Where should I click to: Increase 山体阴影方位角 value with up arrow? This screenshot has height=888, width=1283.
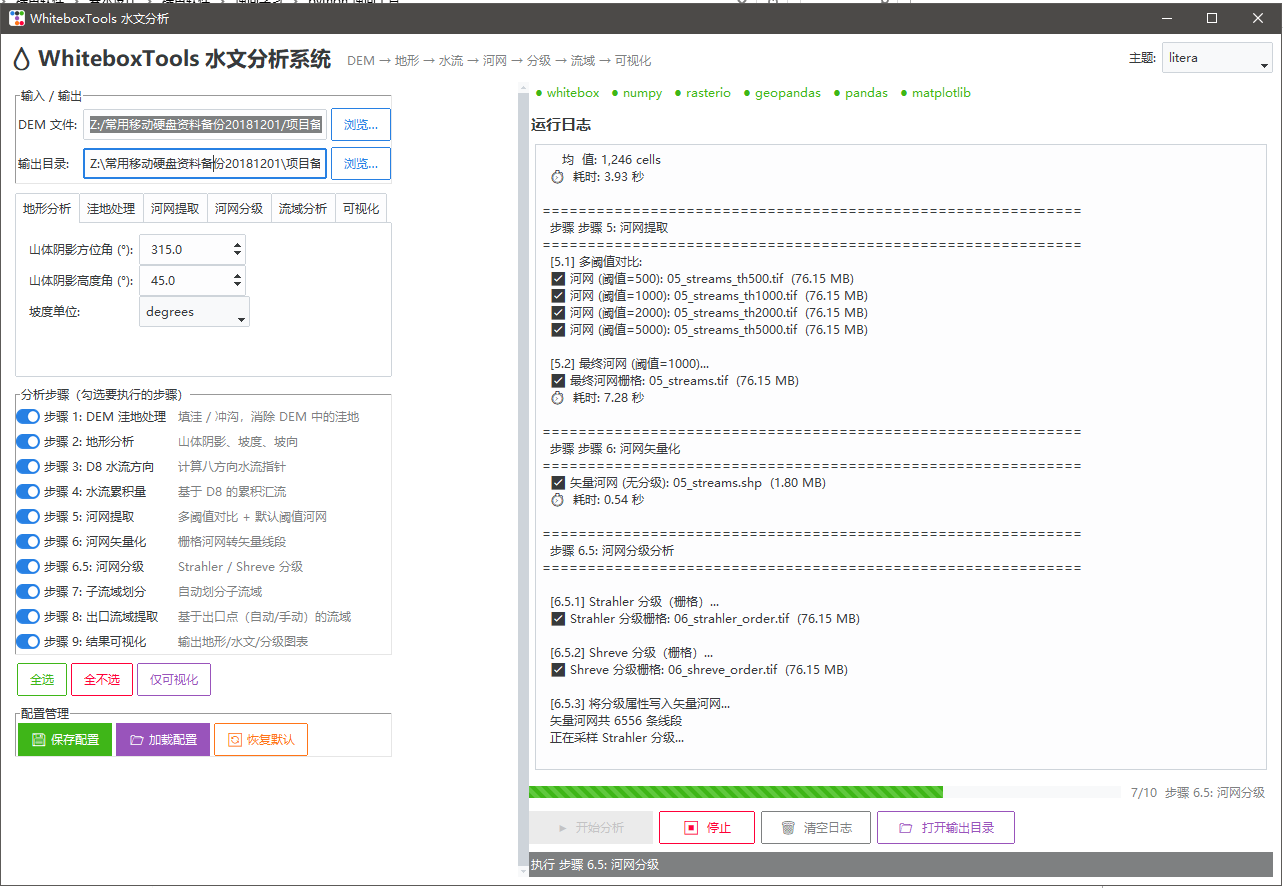pos(237,245)
